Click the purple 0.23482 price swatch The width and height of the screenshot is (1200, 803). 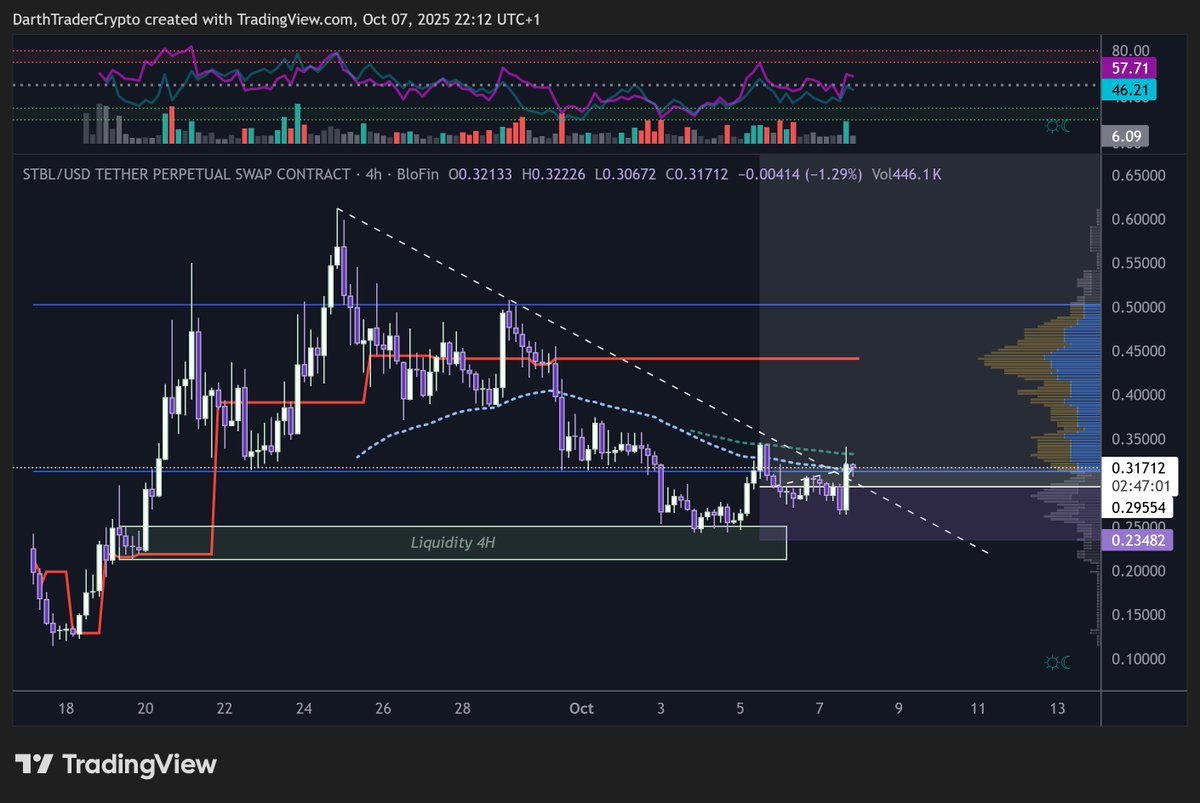pyautogui.click(x=1141, y=540)
